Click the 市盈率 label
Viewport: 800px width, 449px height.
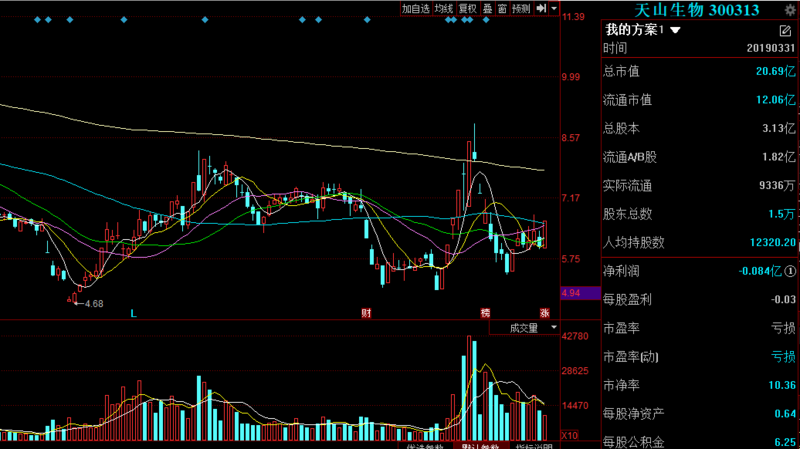point(621,328)
